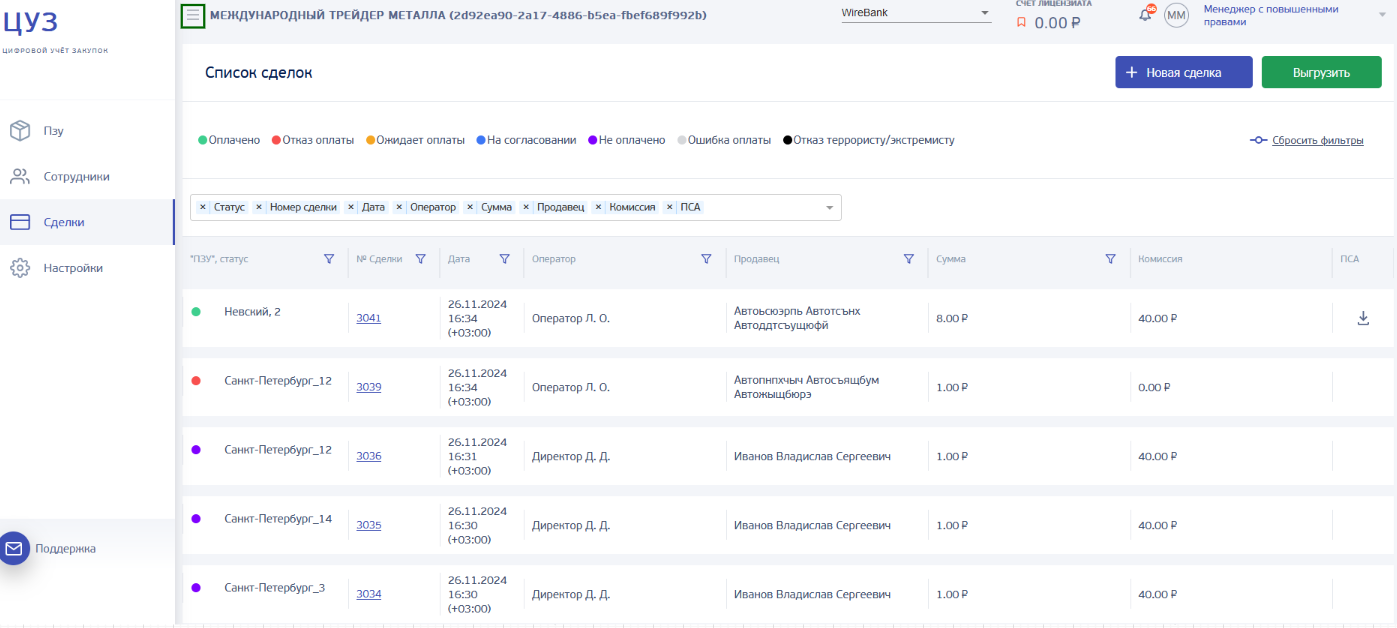Click filter icon in Продавец column

tap(909, 259)
